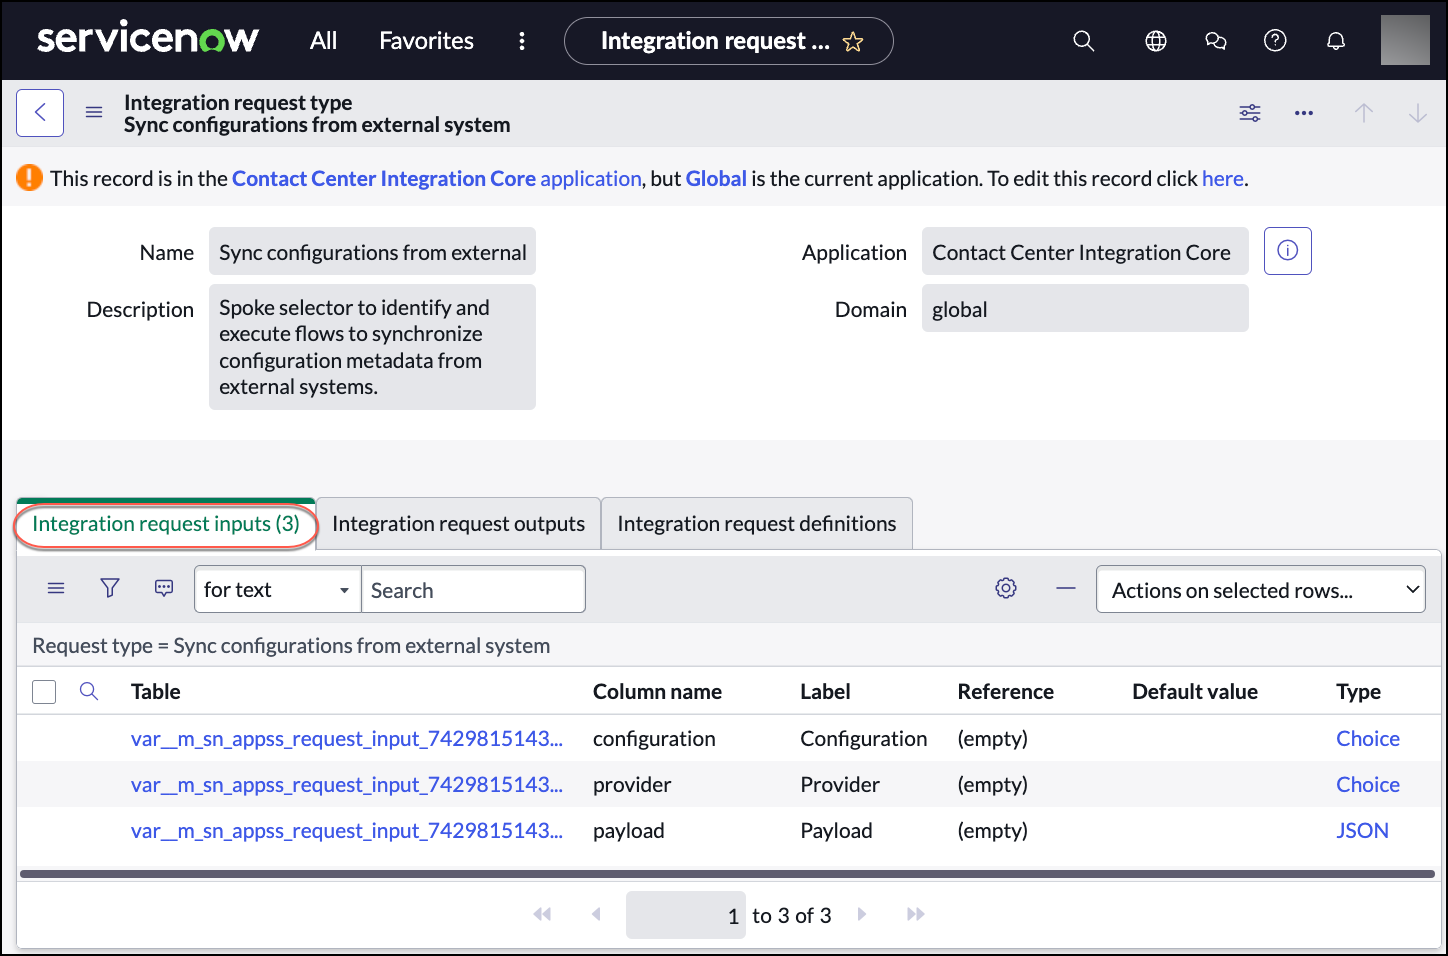Follow the Contact Center Integration Core application link
This screenshot has height=956, width=1448.
tap(437, 178)
